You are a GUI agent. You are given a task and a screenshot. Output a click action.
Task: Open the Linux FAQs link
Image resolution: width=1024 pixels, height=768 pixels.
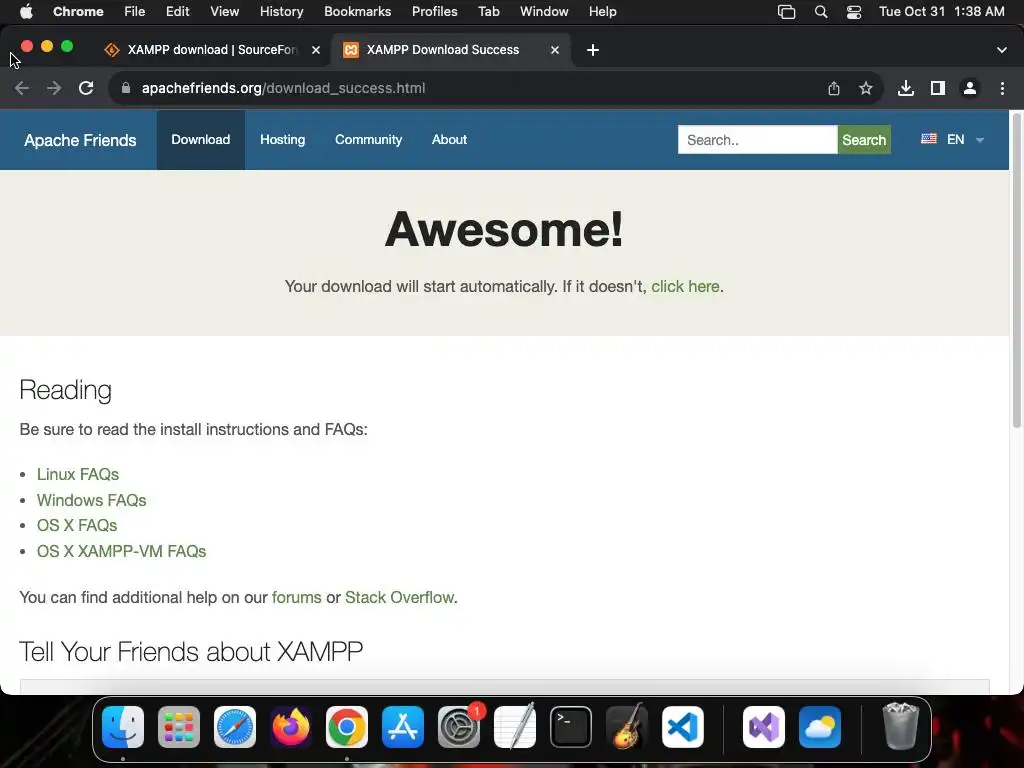[78, 474]
